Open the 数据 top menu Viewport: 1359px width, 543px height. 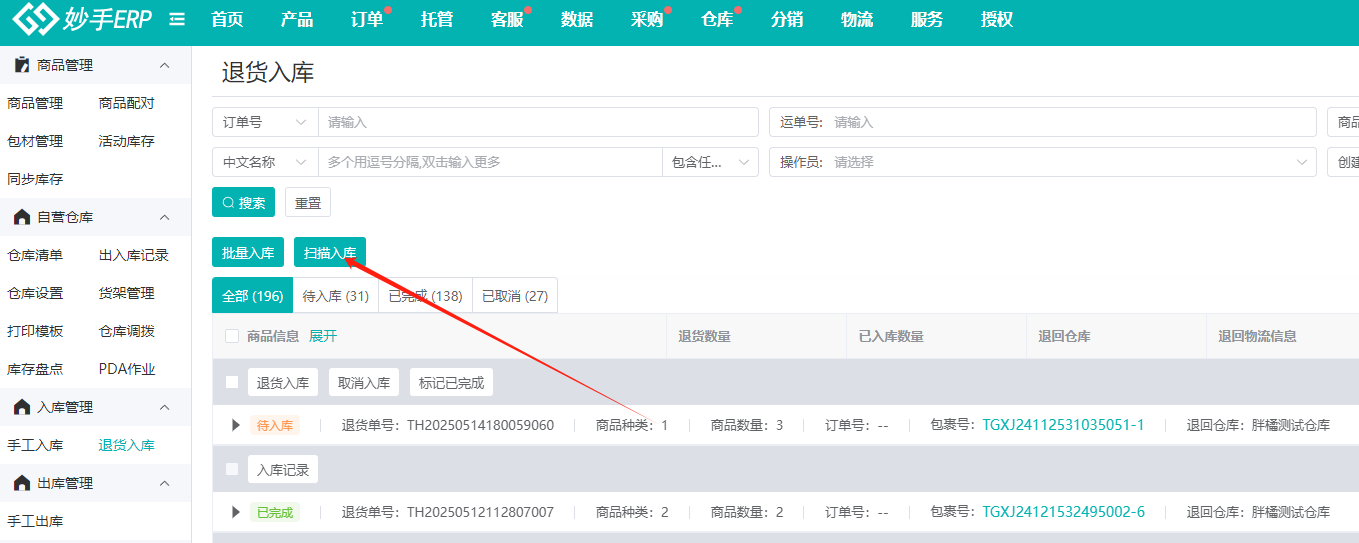point(577,19)
